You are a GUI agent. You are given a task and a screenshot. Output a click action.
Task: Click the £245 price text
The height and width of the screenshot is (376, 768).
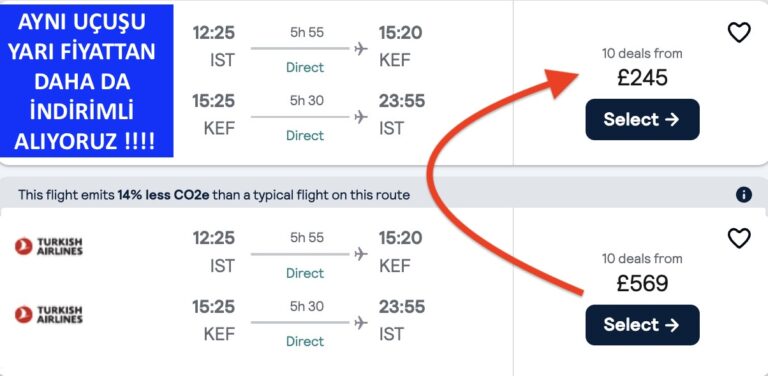coord(642,78)
